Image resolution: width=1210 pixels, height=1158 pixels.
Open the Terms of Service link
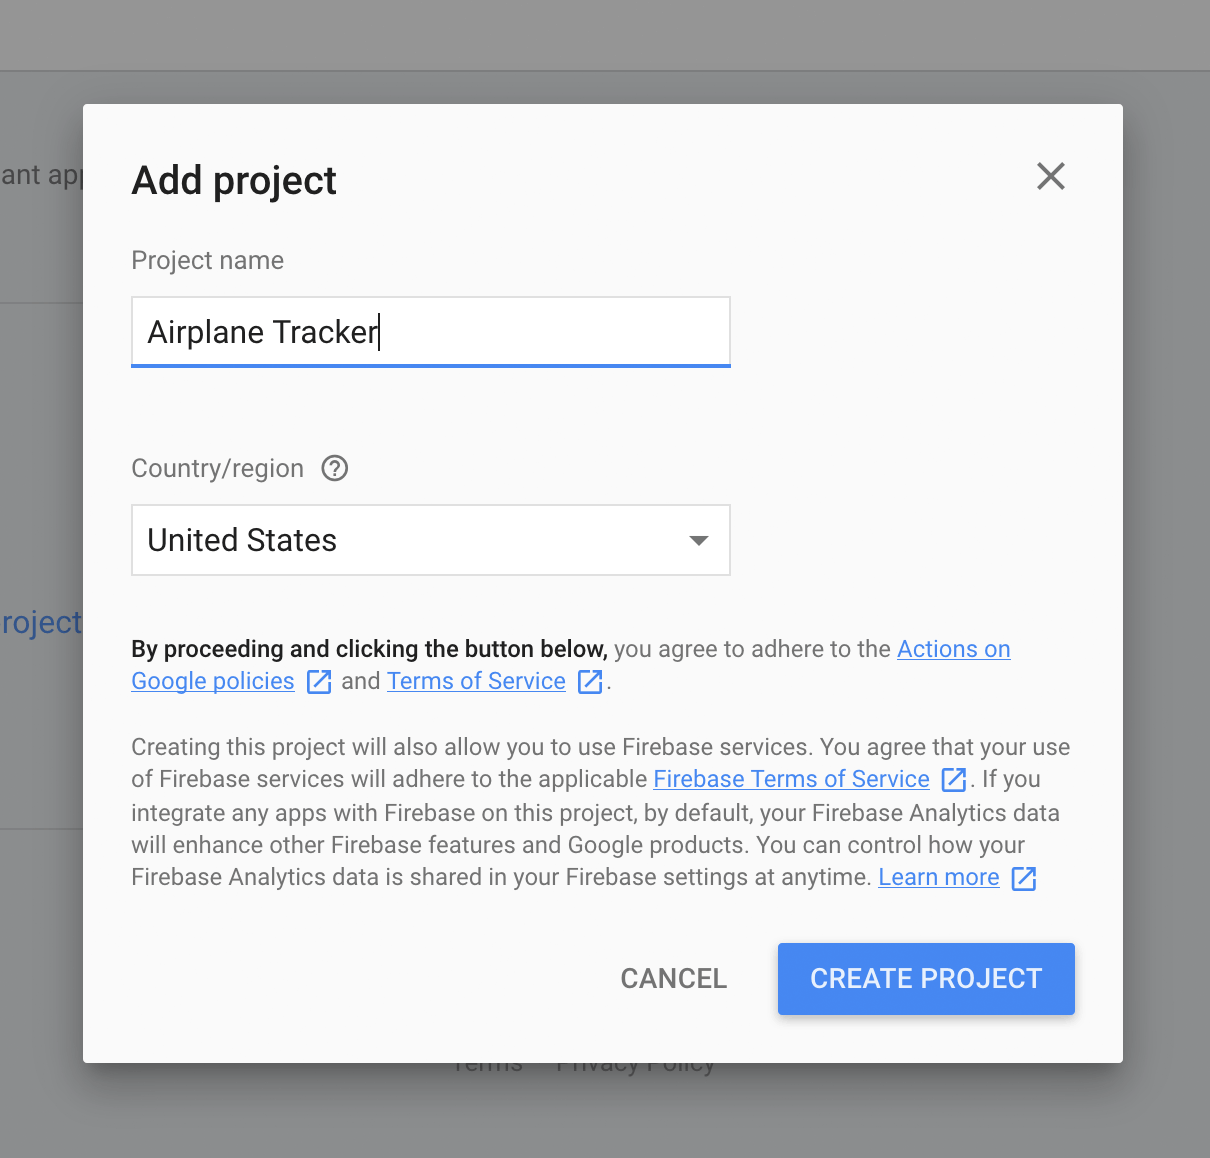(x=476, y=681)
